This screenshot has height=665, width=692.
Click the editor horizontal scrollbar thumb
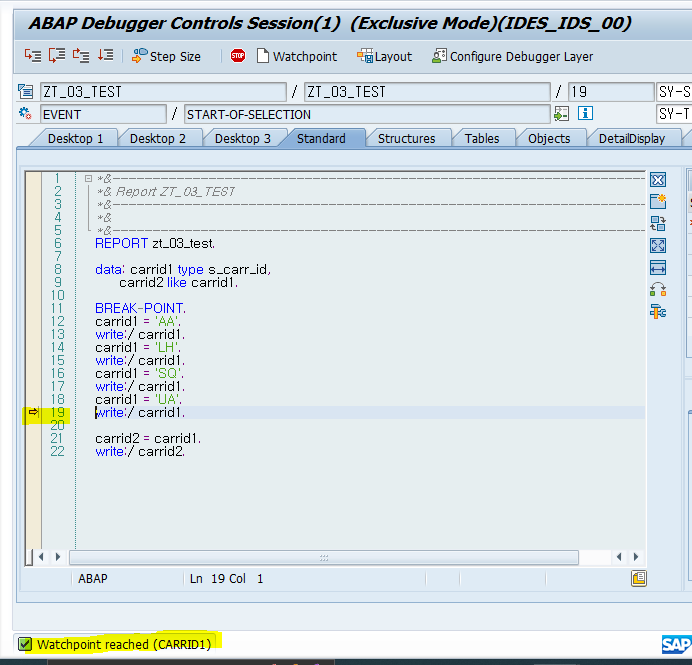324,557
